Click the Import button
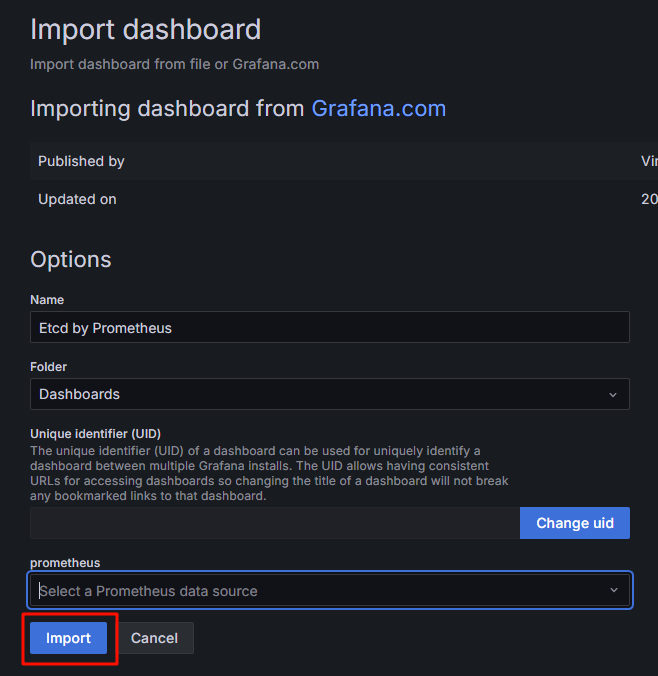658x676 pixels. click(68, 638)
